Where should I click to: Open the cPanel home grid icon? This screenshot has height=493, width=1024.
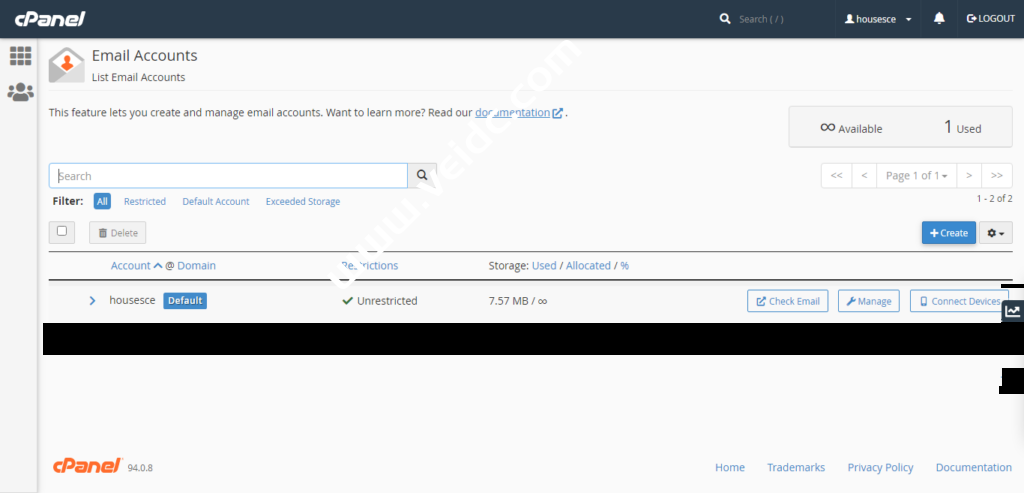pos(20,56)
